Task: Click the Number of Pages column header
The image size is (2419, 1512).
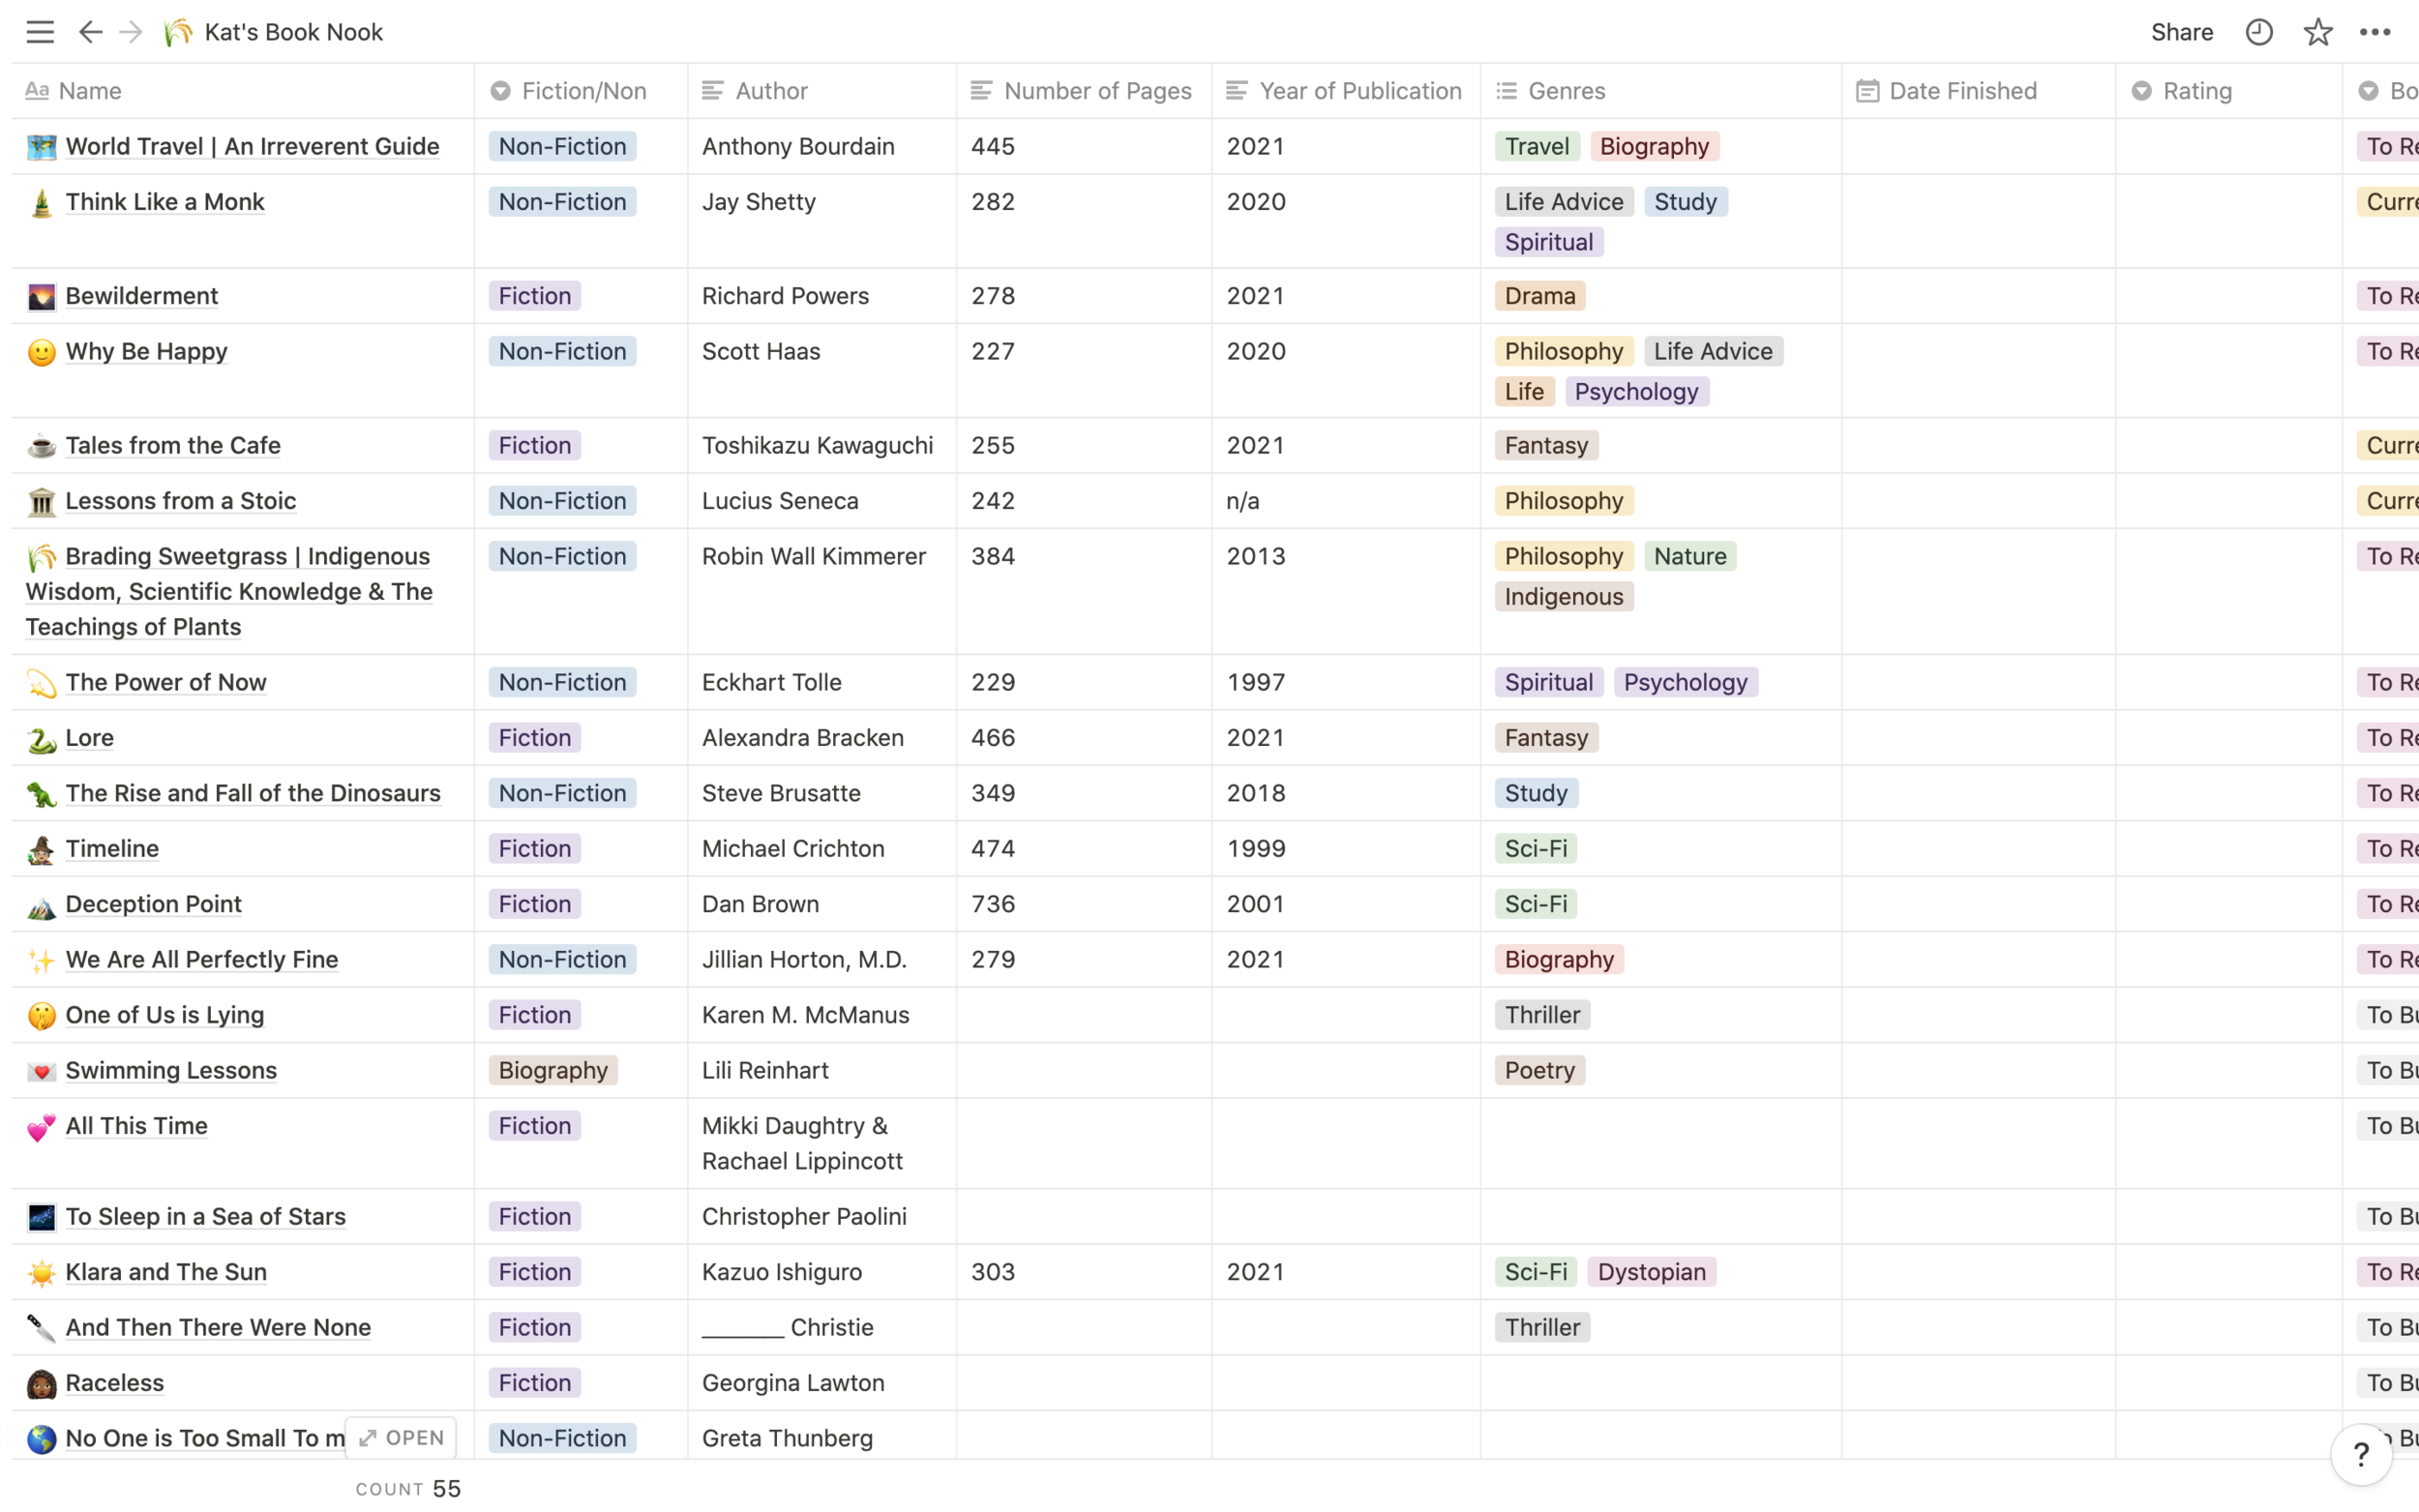Action: coord(1096,91)
